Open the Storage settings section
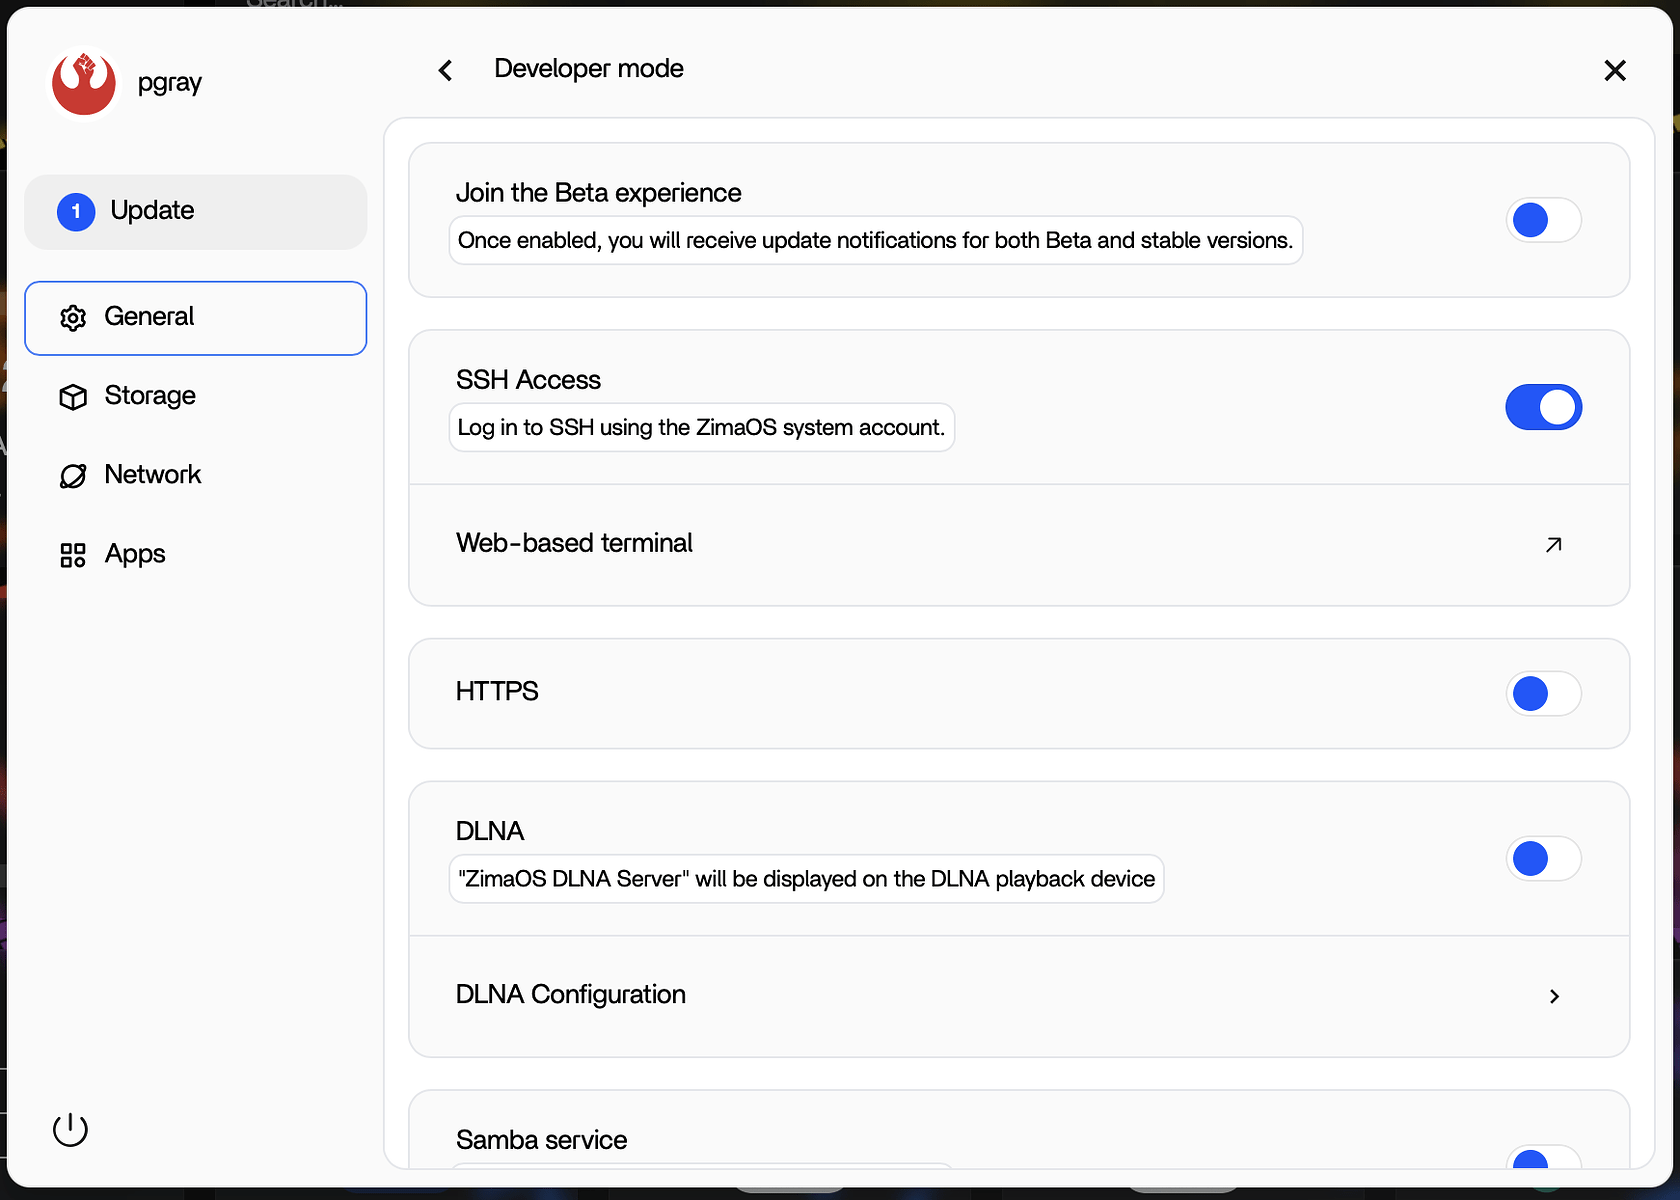 click(x=150, y=396)
